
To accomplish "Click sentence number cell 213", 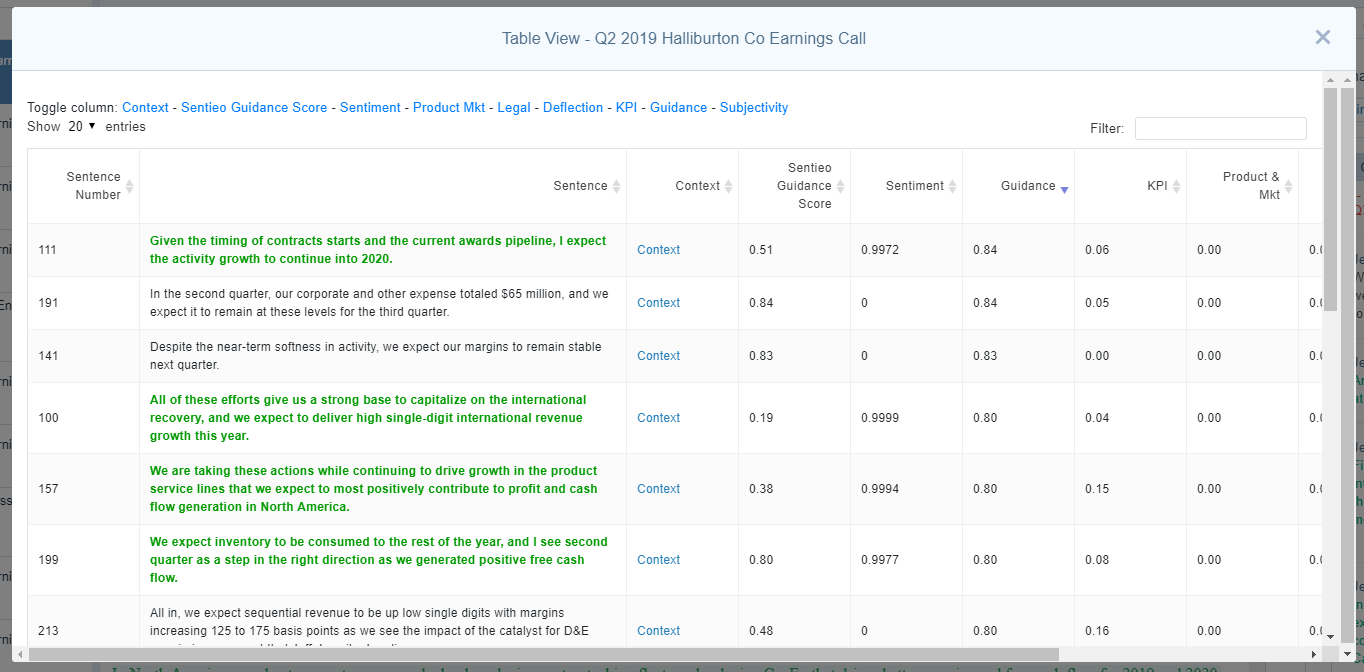I will (x=83, y=631).
